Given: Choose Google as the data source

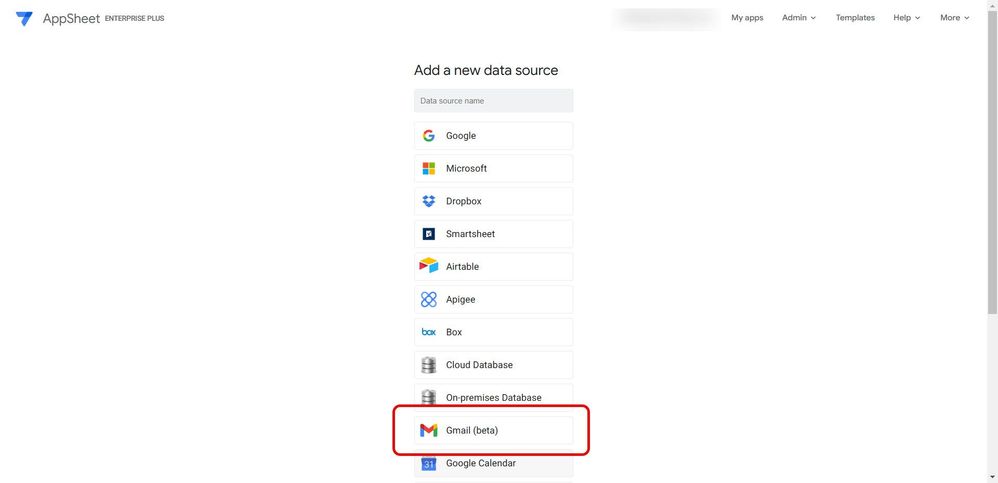Looking at the screenshot, I should click(x=493, y=136).
